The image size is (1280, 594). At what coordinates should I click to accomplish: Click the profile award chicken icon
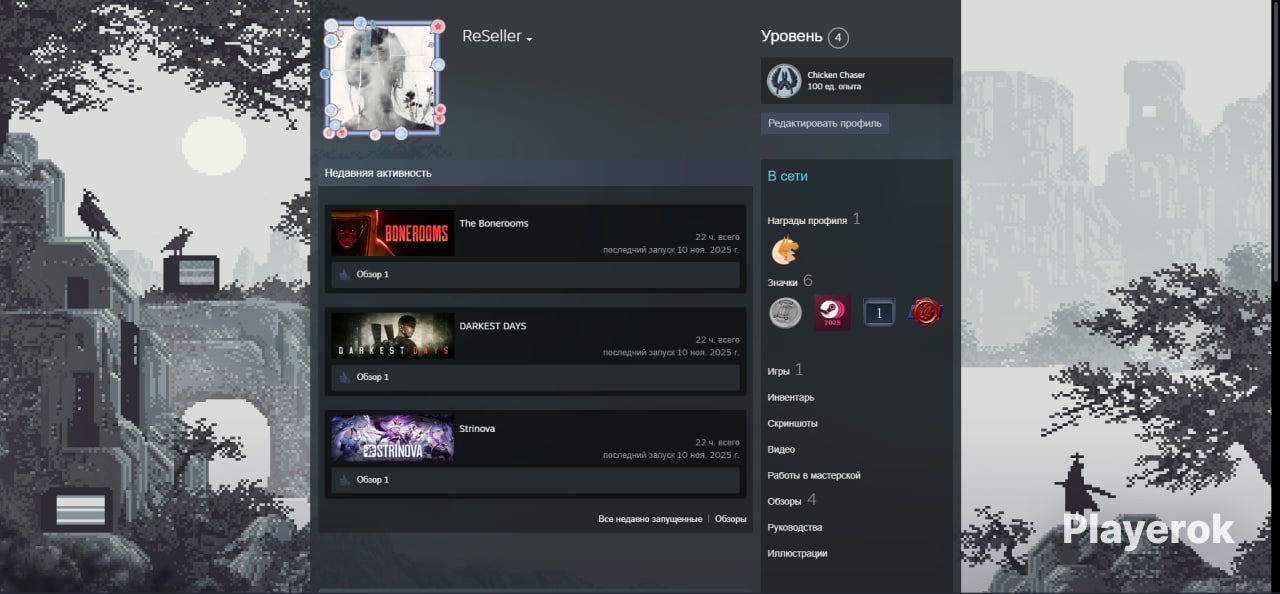(x=785, y=250)
